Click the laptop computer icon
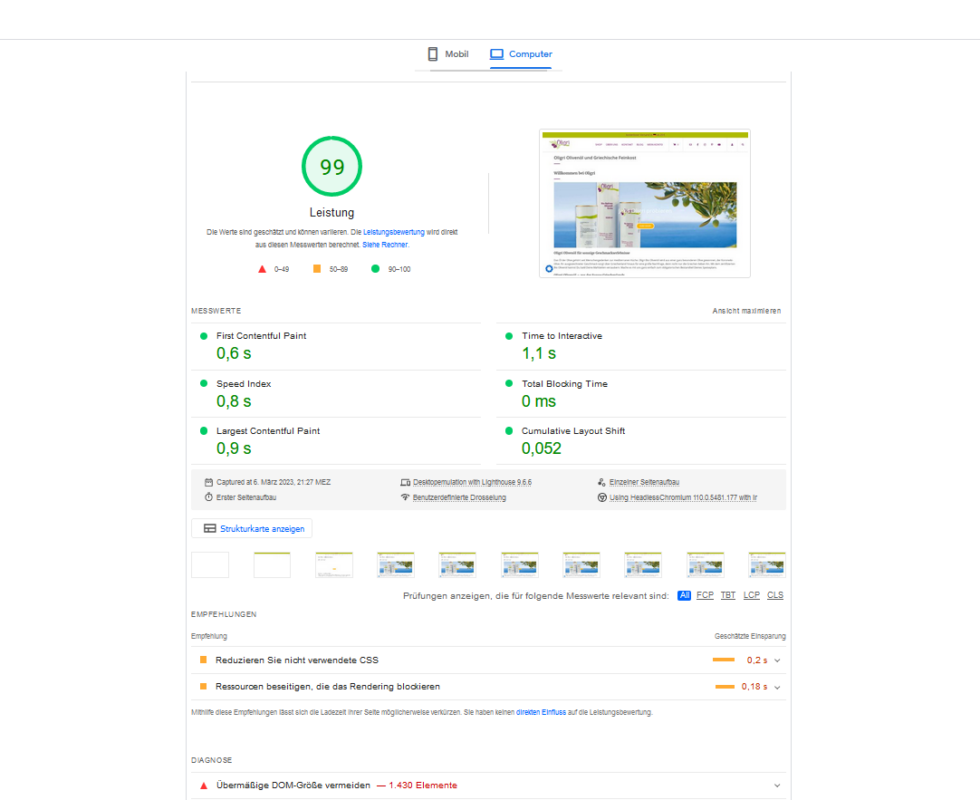The height and width of the screenshot is (800, 980). tap(497, 54)
